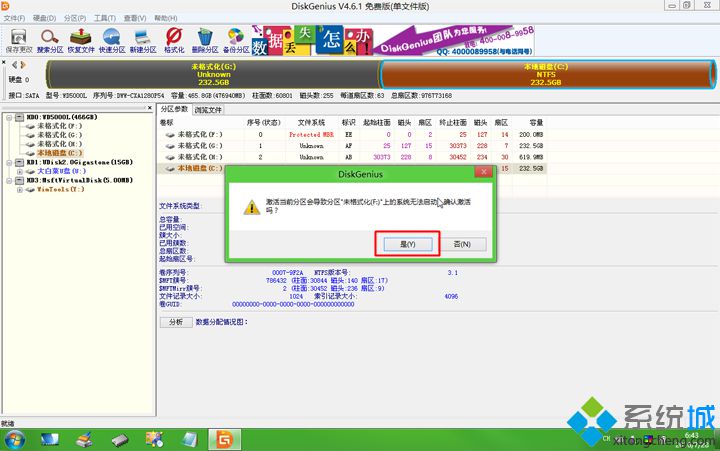Click the 序号(状态) column header

(x=264, y=123)
